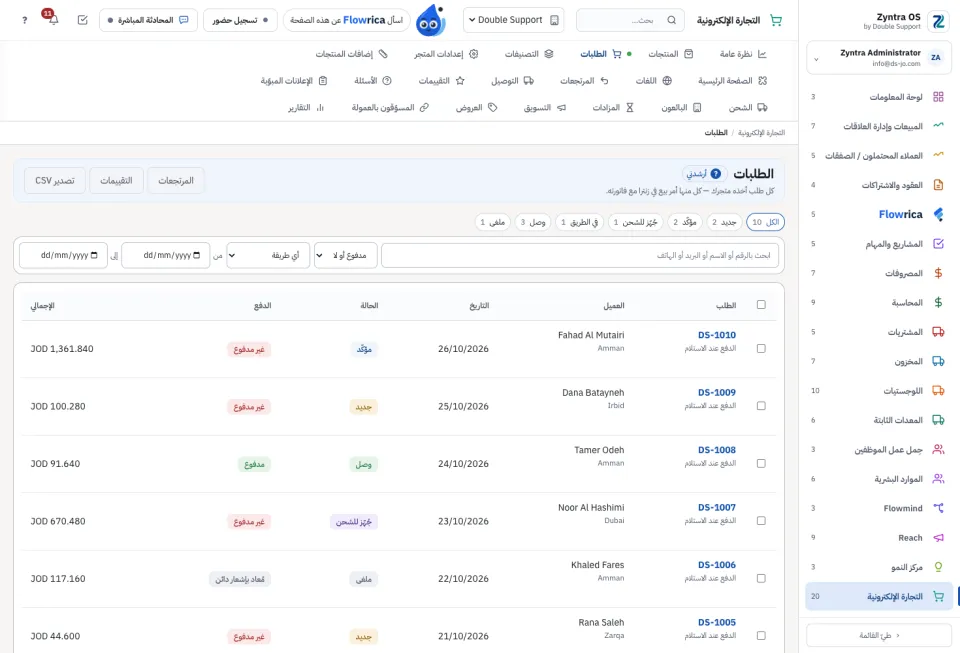960x653 pixels.
Task: Click the المصروفات dollar icon
Action: pos(938,273)
